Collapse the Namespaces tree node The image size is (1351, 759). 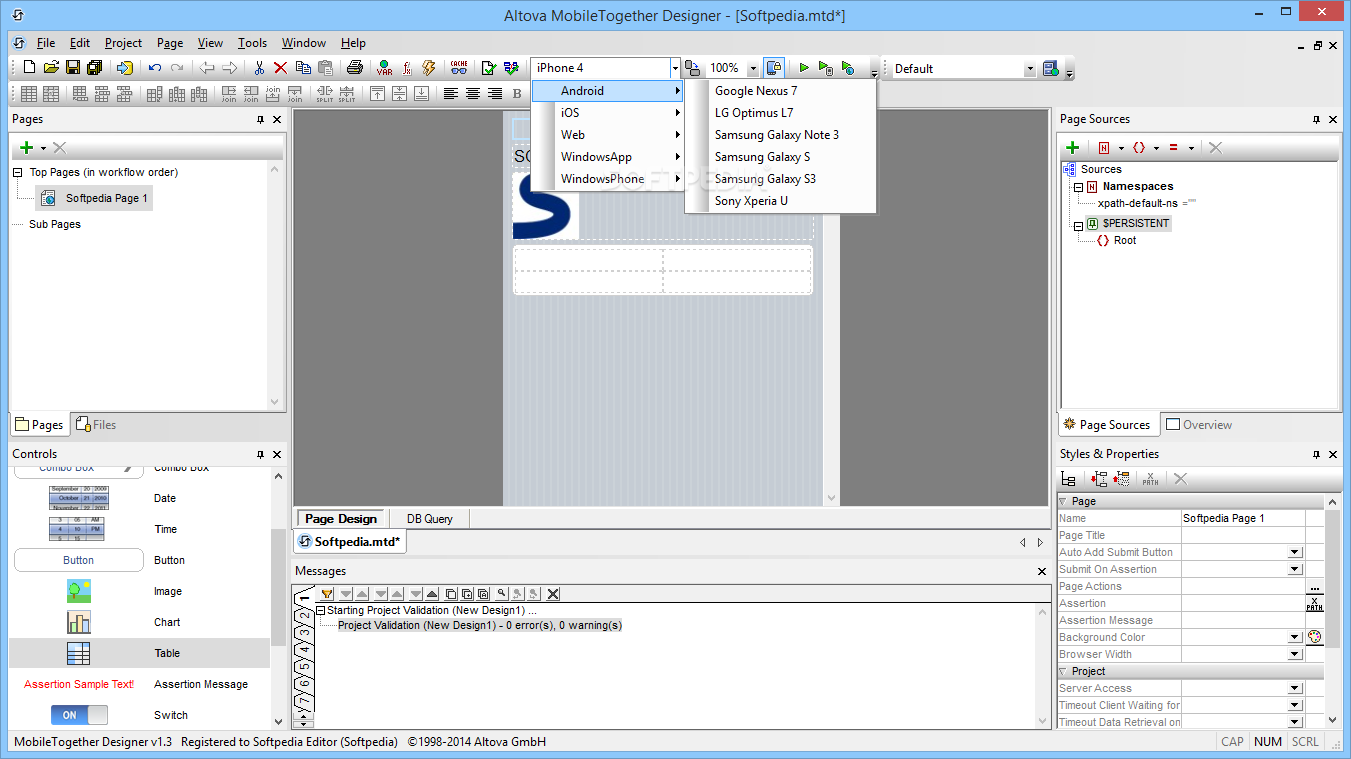click(x=1079, y=187)
